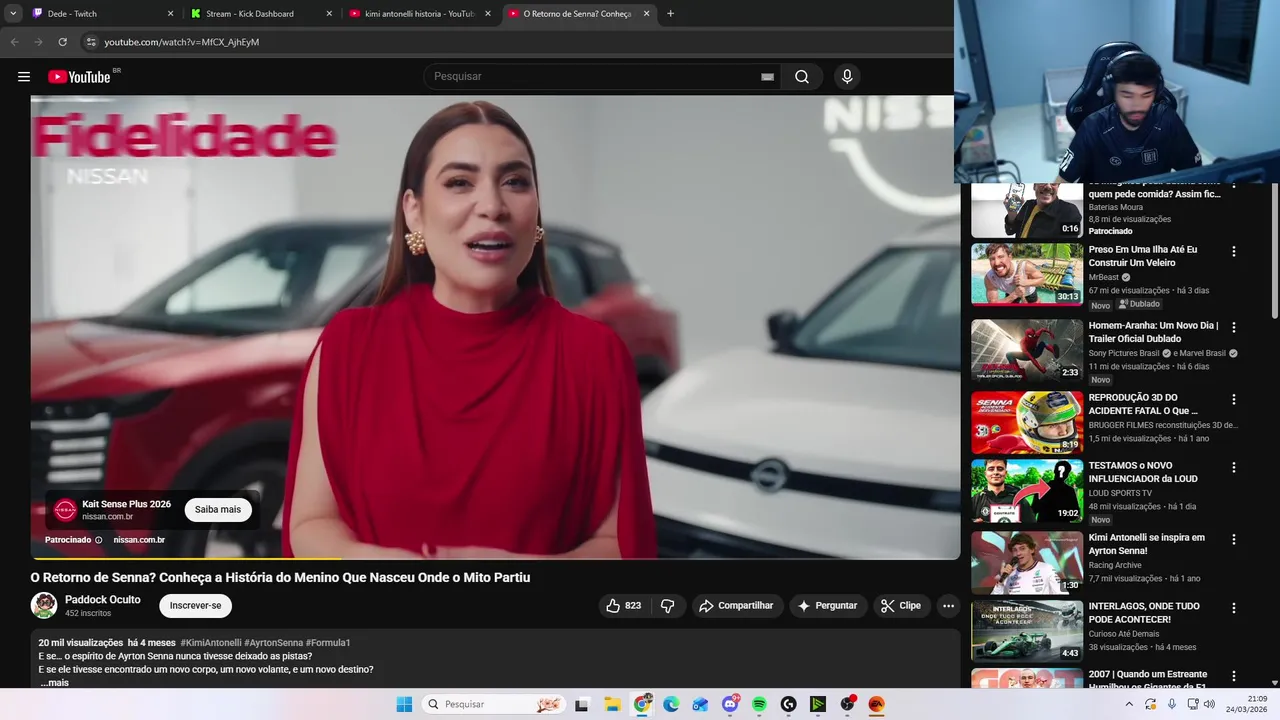The width and height of the screenshot is (1280, 720).
Task: Open Microsoft Edge from the taskbar
Action: tap(671, 704)
